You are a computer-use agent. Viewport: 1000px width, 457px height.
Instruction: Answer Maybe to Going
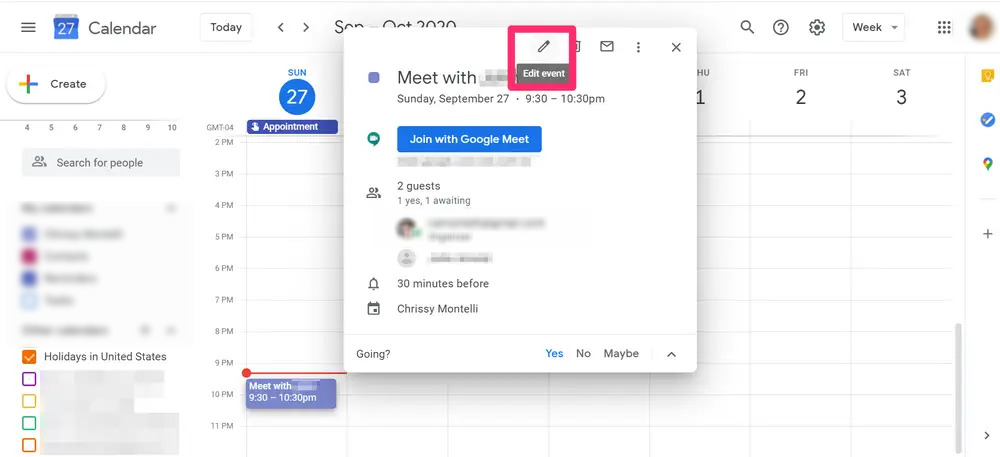[x=621, y=353]
